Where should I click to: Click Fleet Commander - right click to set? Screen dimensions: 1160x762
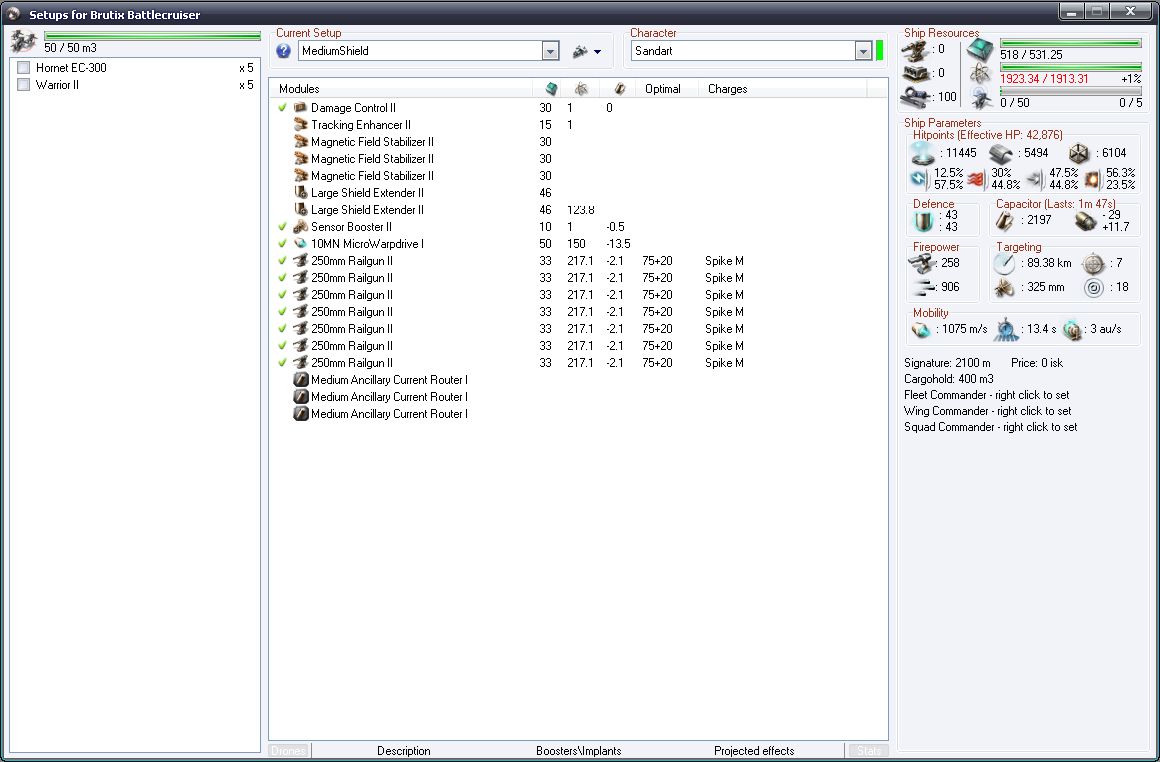click(x=986, y=395)
